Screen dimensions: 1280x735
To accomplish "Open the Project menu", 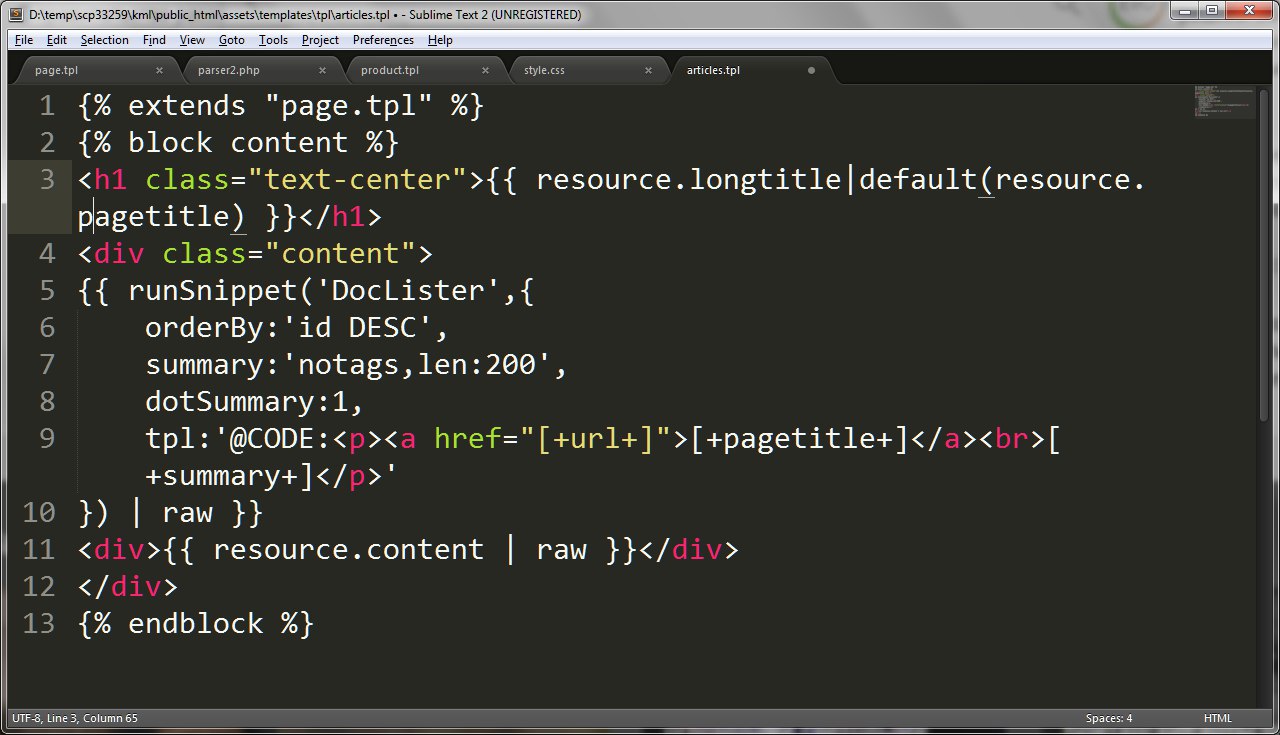I will coord(320,40).
